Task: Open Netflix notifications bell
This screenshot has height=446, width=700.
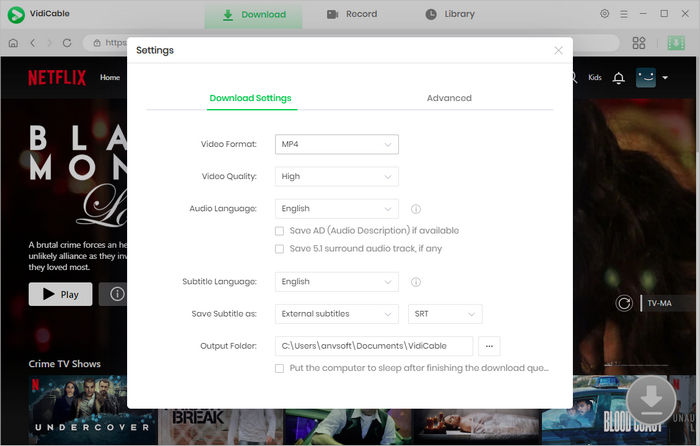Action: [618, 78]
